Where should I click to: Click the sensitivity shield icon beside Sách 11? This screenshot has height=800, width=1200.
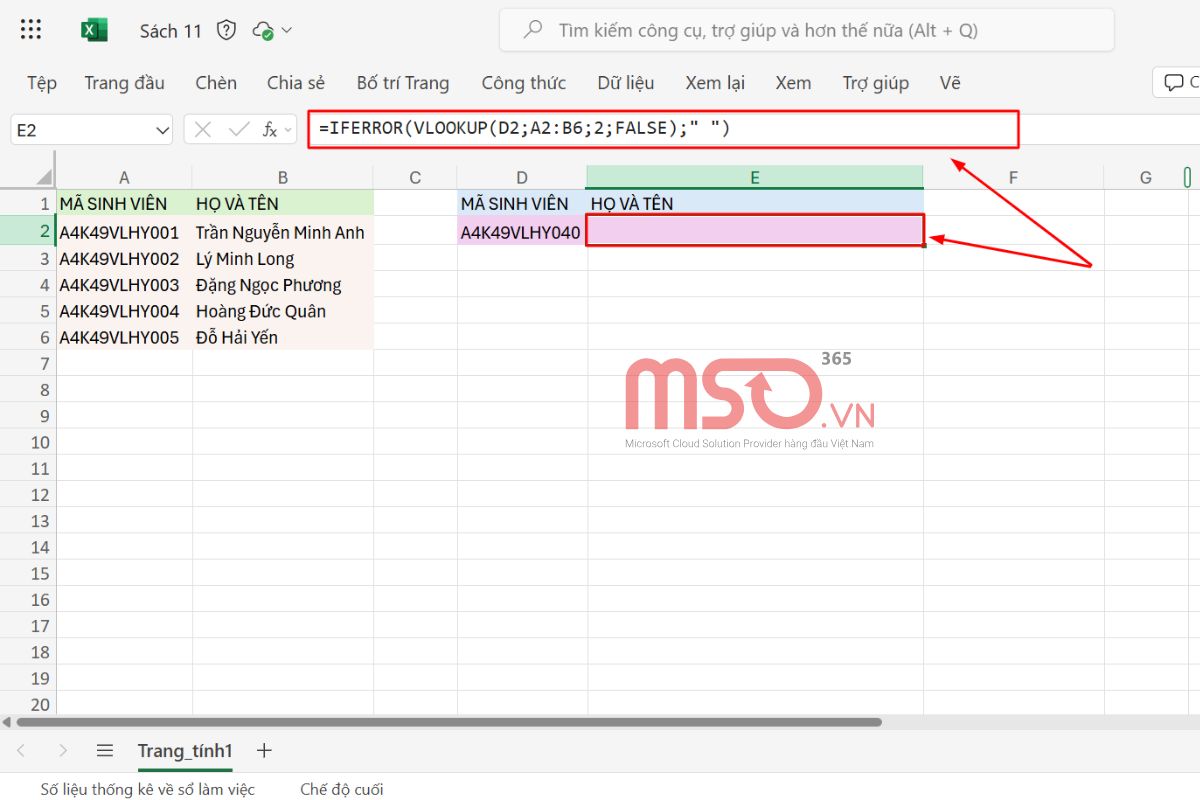pyautogui.click(x=227, y=31)
